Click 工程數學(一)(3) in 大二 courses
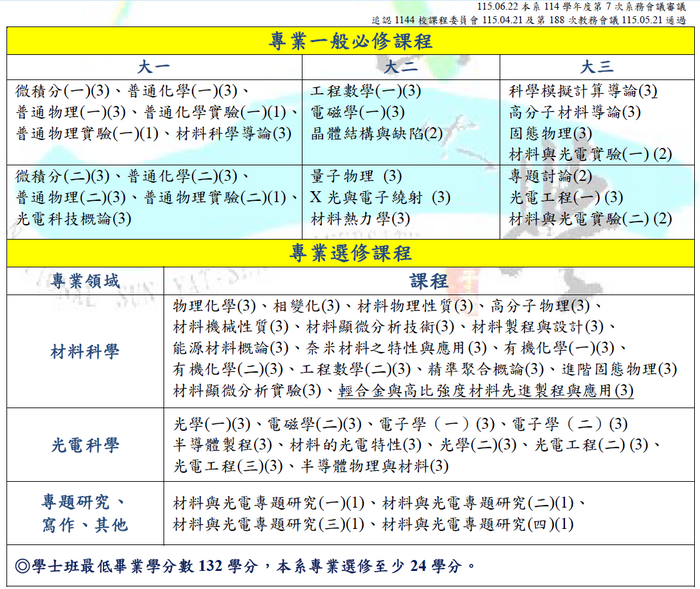 point(366,91)
